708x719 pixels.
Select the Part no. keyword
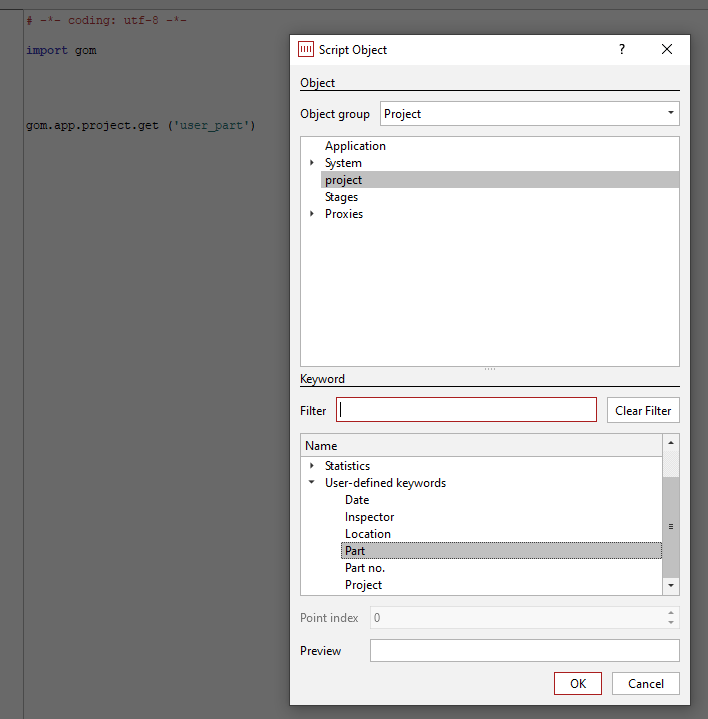tap(364, 568)
